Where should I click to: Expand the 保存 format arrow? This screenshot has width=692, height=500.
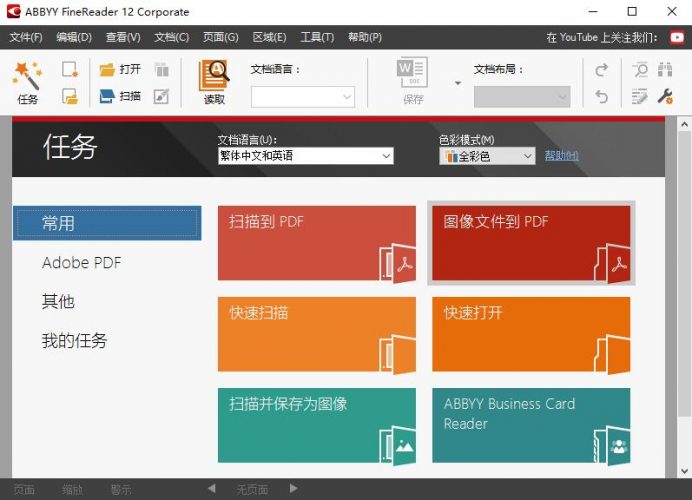point(458,83)
